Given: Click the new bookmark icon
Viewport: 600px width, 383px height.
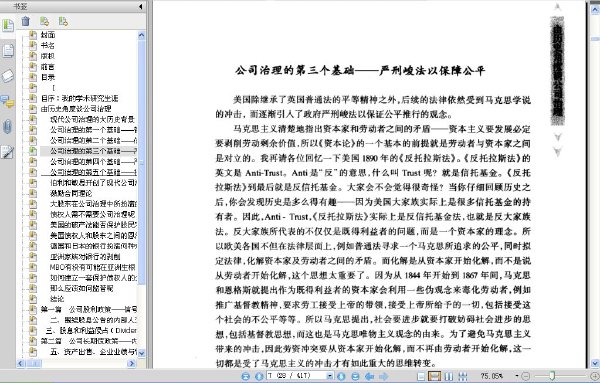Looking at the screenshot, I should coord(44,21).
